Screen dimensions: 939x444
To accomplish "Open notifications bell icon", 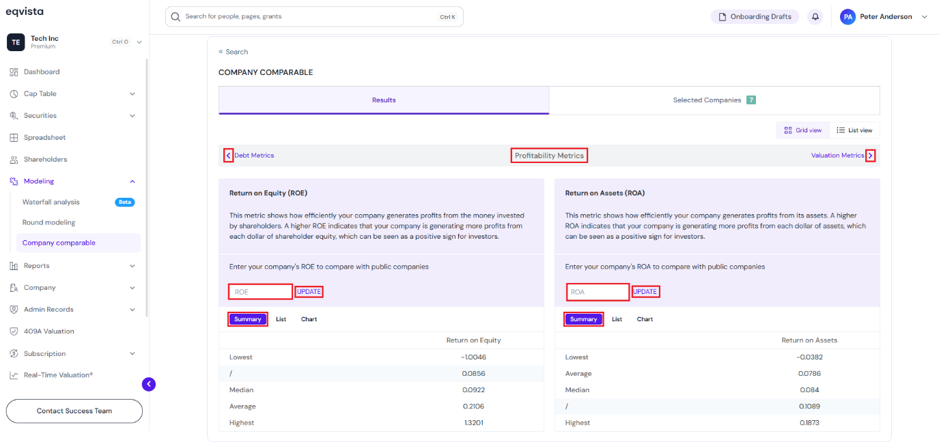I will 815,17.
